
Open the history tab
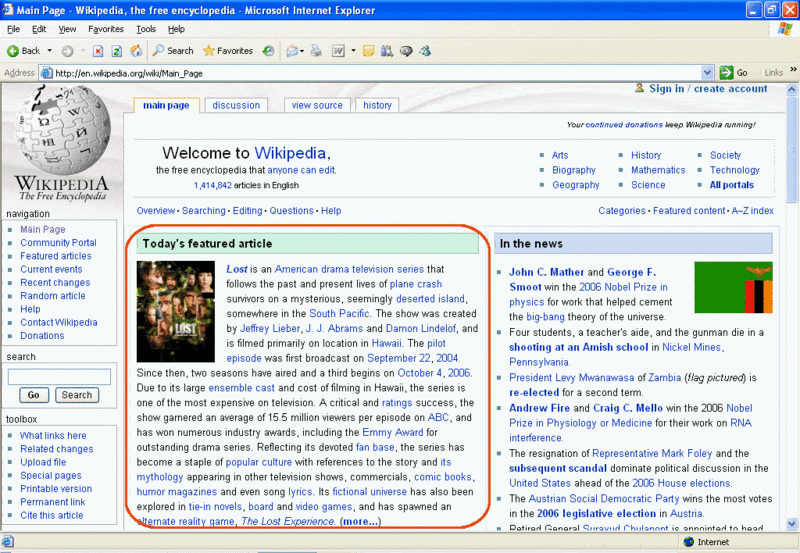[377, 105]
